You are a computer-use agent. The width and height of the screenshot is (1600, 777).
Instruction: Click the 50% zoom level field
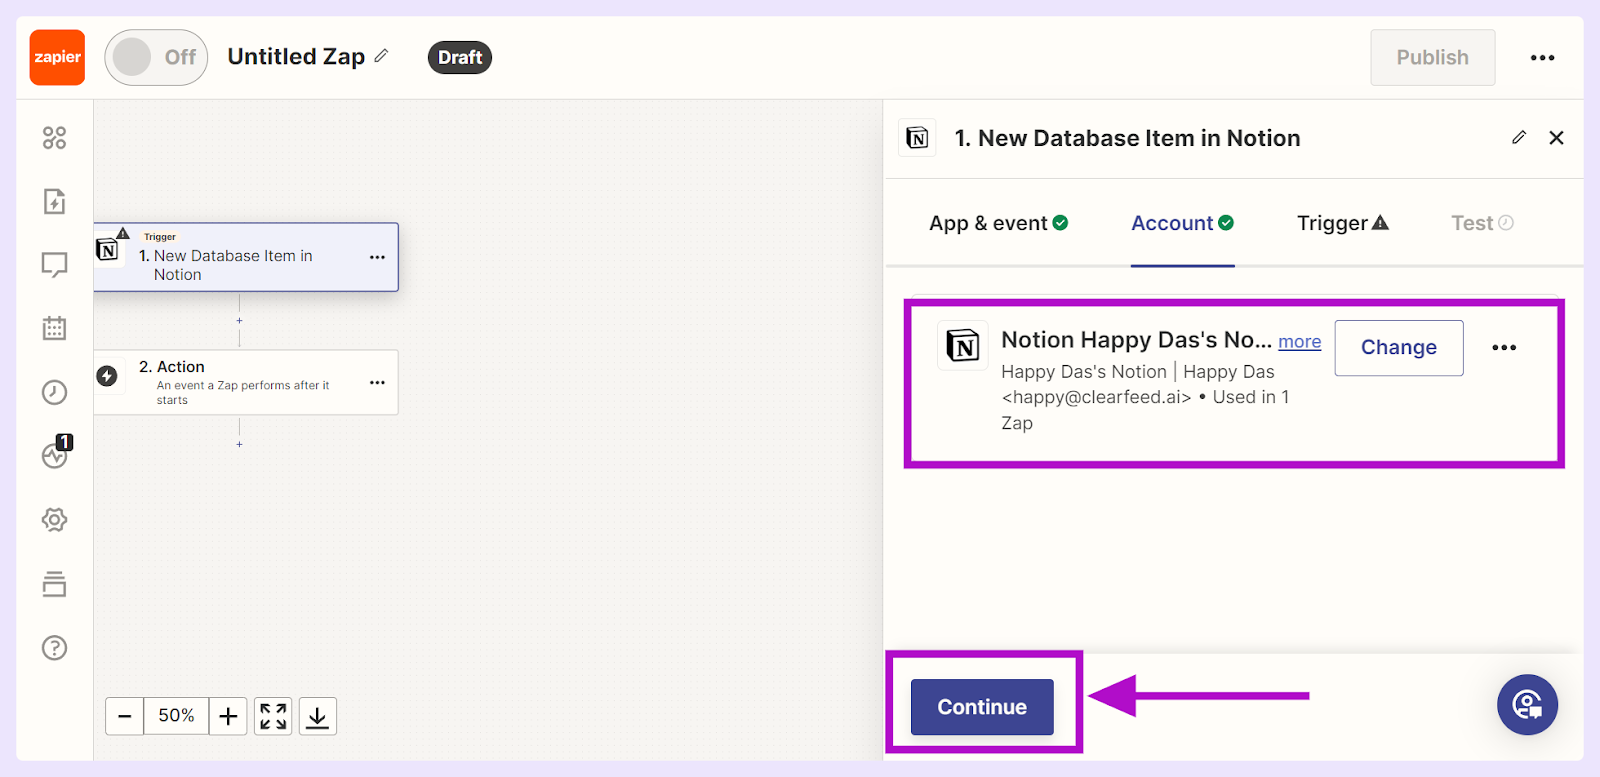pos(176,716)
